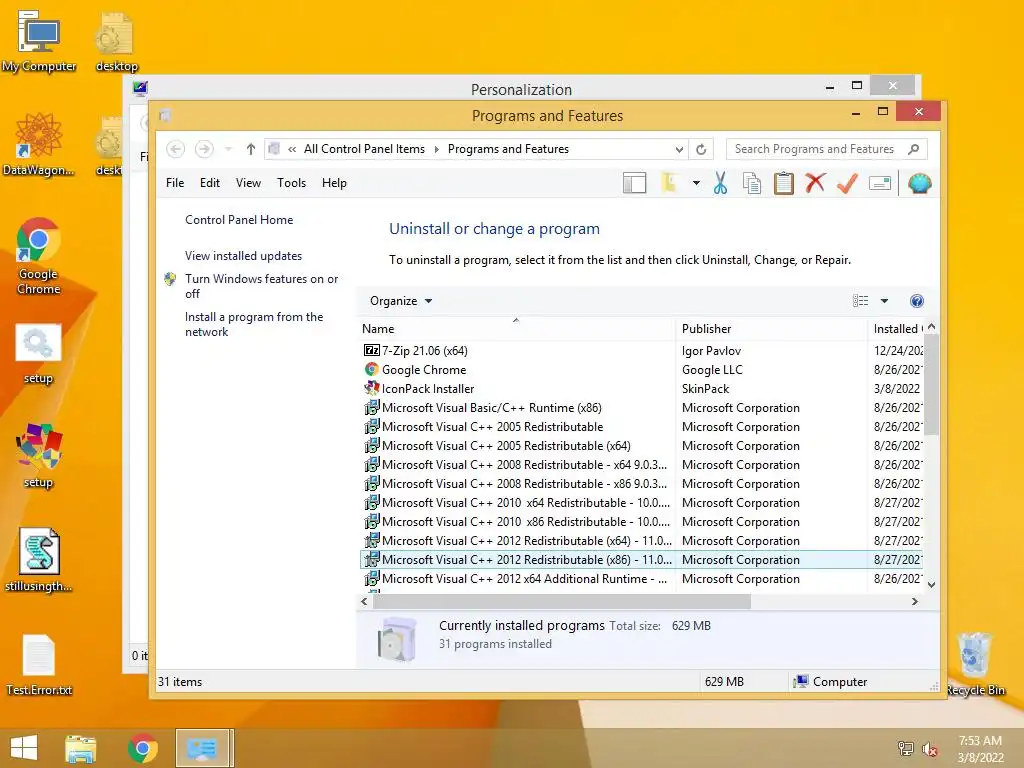Open Control Panel Home link
Viewport: 1024px width, 768px height.
coord(239,220)
